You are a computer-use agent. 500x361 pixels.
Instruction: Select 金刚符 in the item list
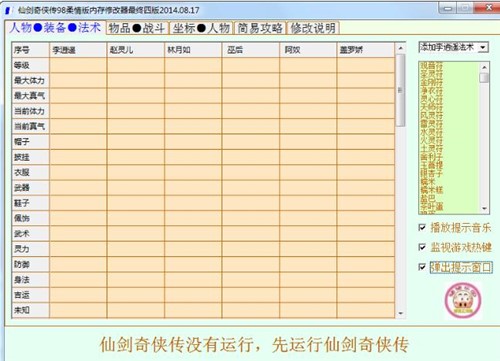(x=431, y=82)
